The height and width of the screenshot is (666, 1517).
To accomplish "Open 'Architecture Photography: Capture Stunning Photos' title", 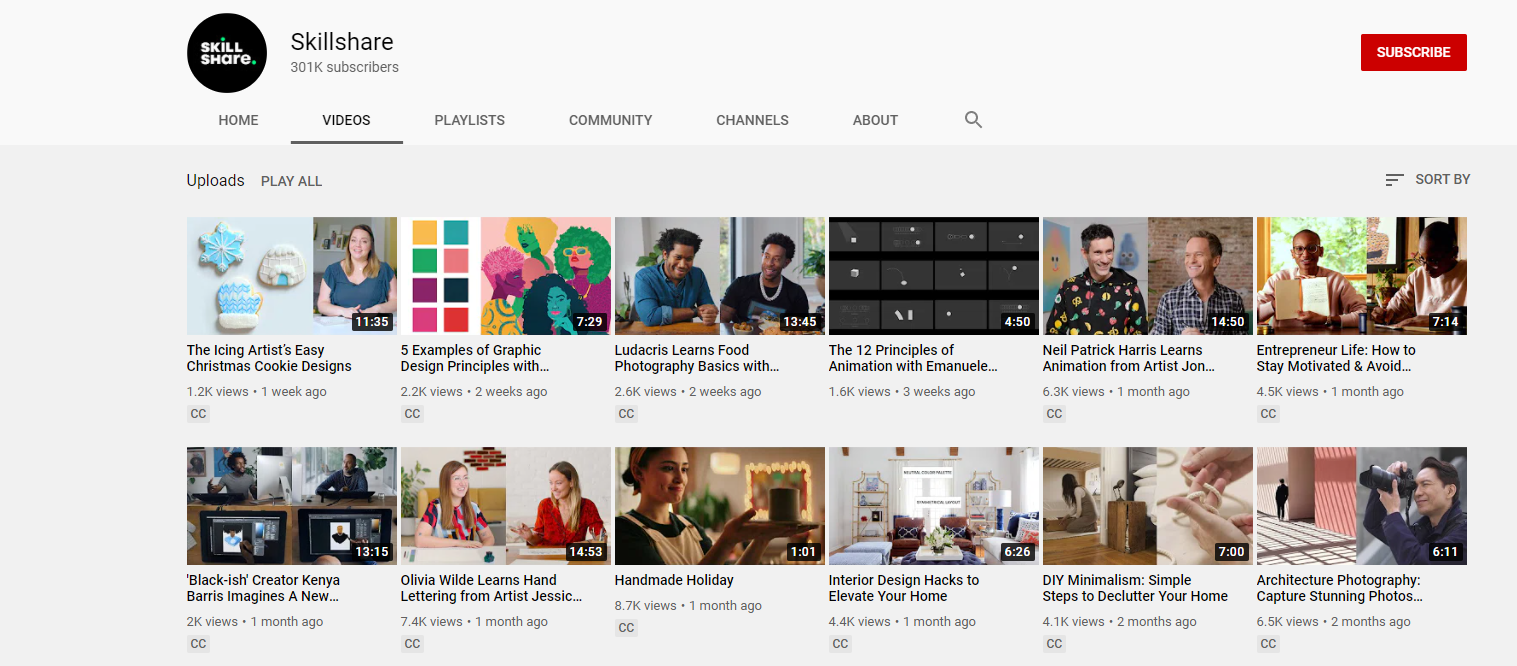I will pyautogui.click(x=1340, y=588).
